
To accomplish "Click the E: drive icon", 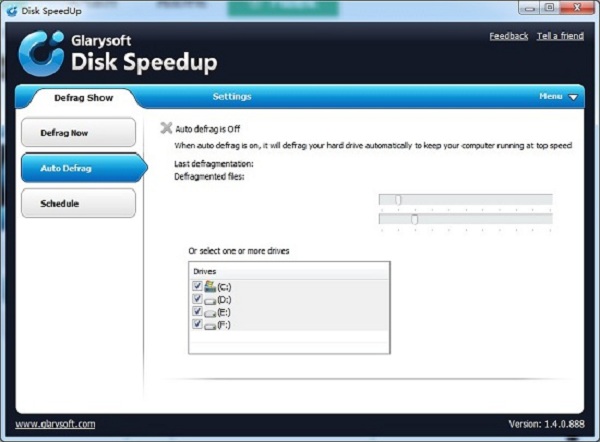I will click(x=210, y=313).
